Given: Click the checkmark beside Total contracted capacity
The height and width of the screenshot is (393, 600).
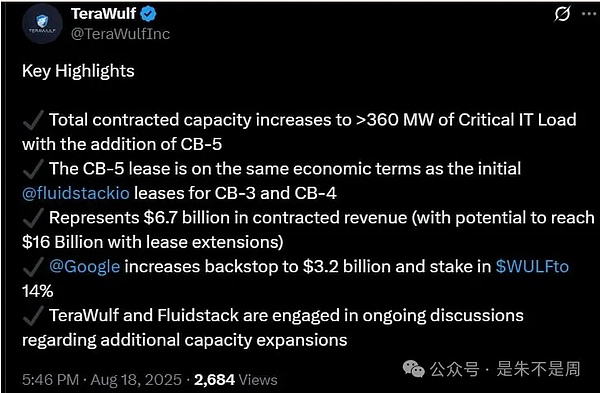Looking at the screenshot, I should [33, 121].
